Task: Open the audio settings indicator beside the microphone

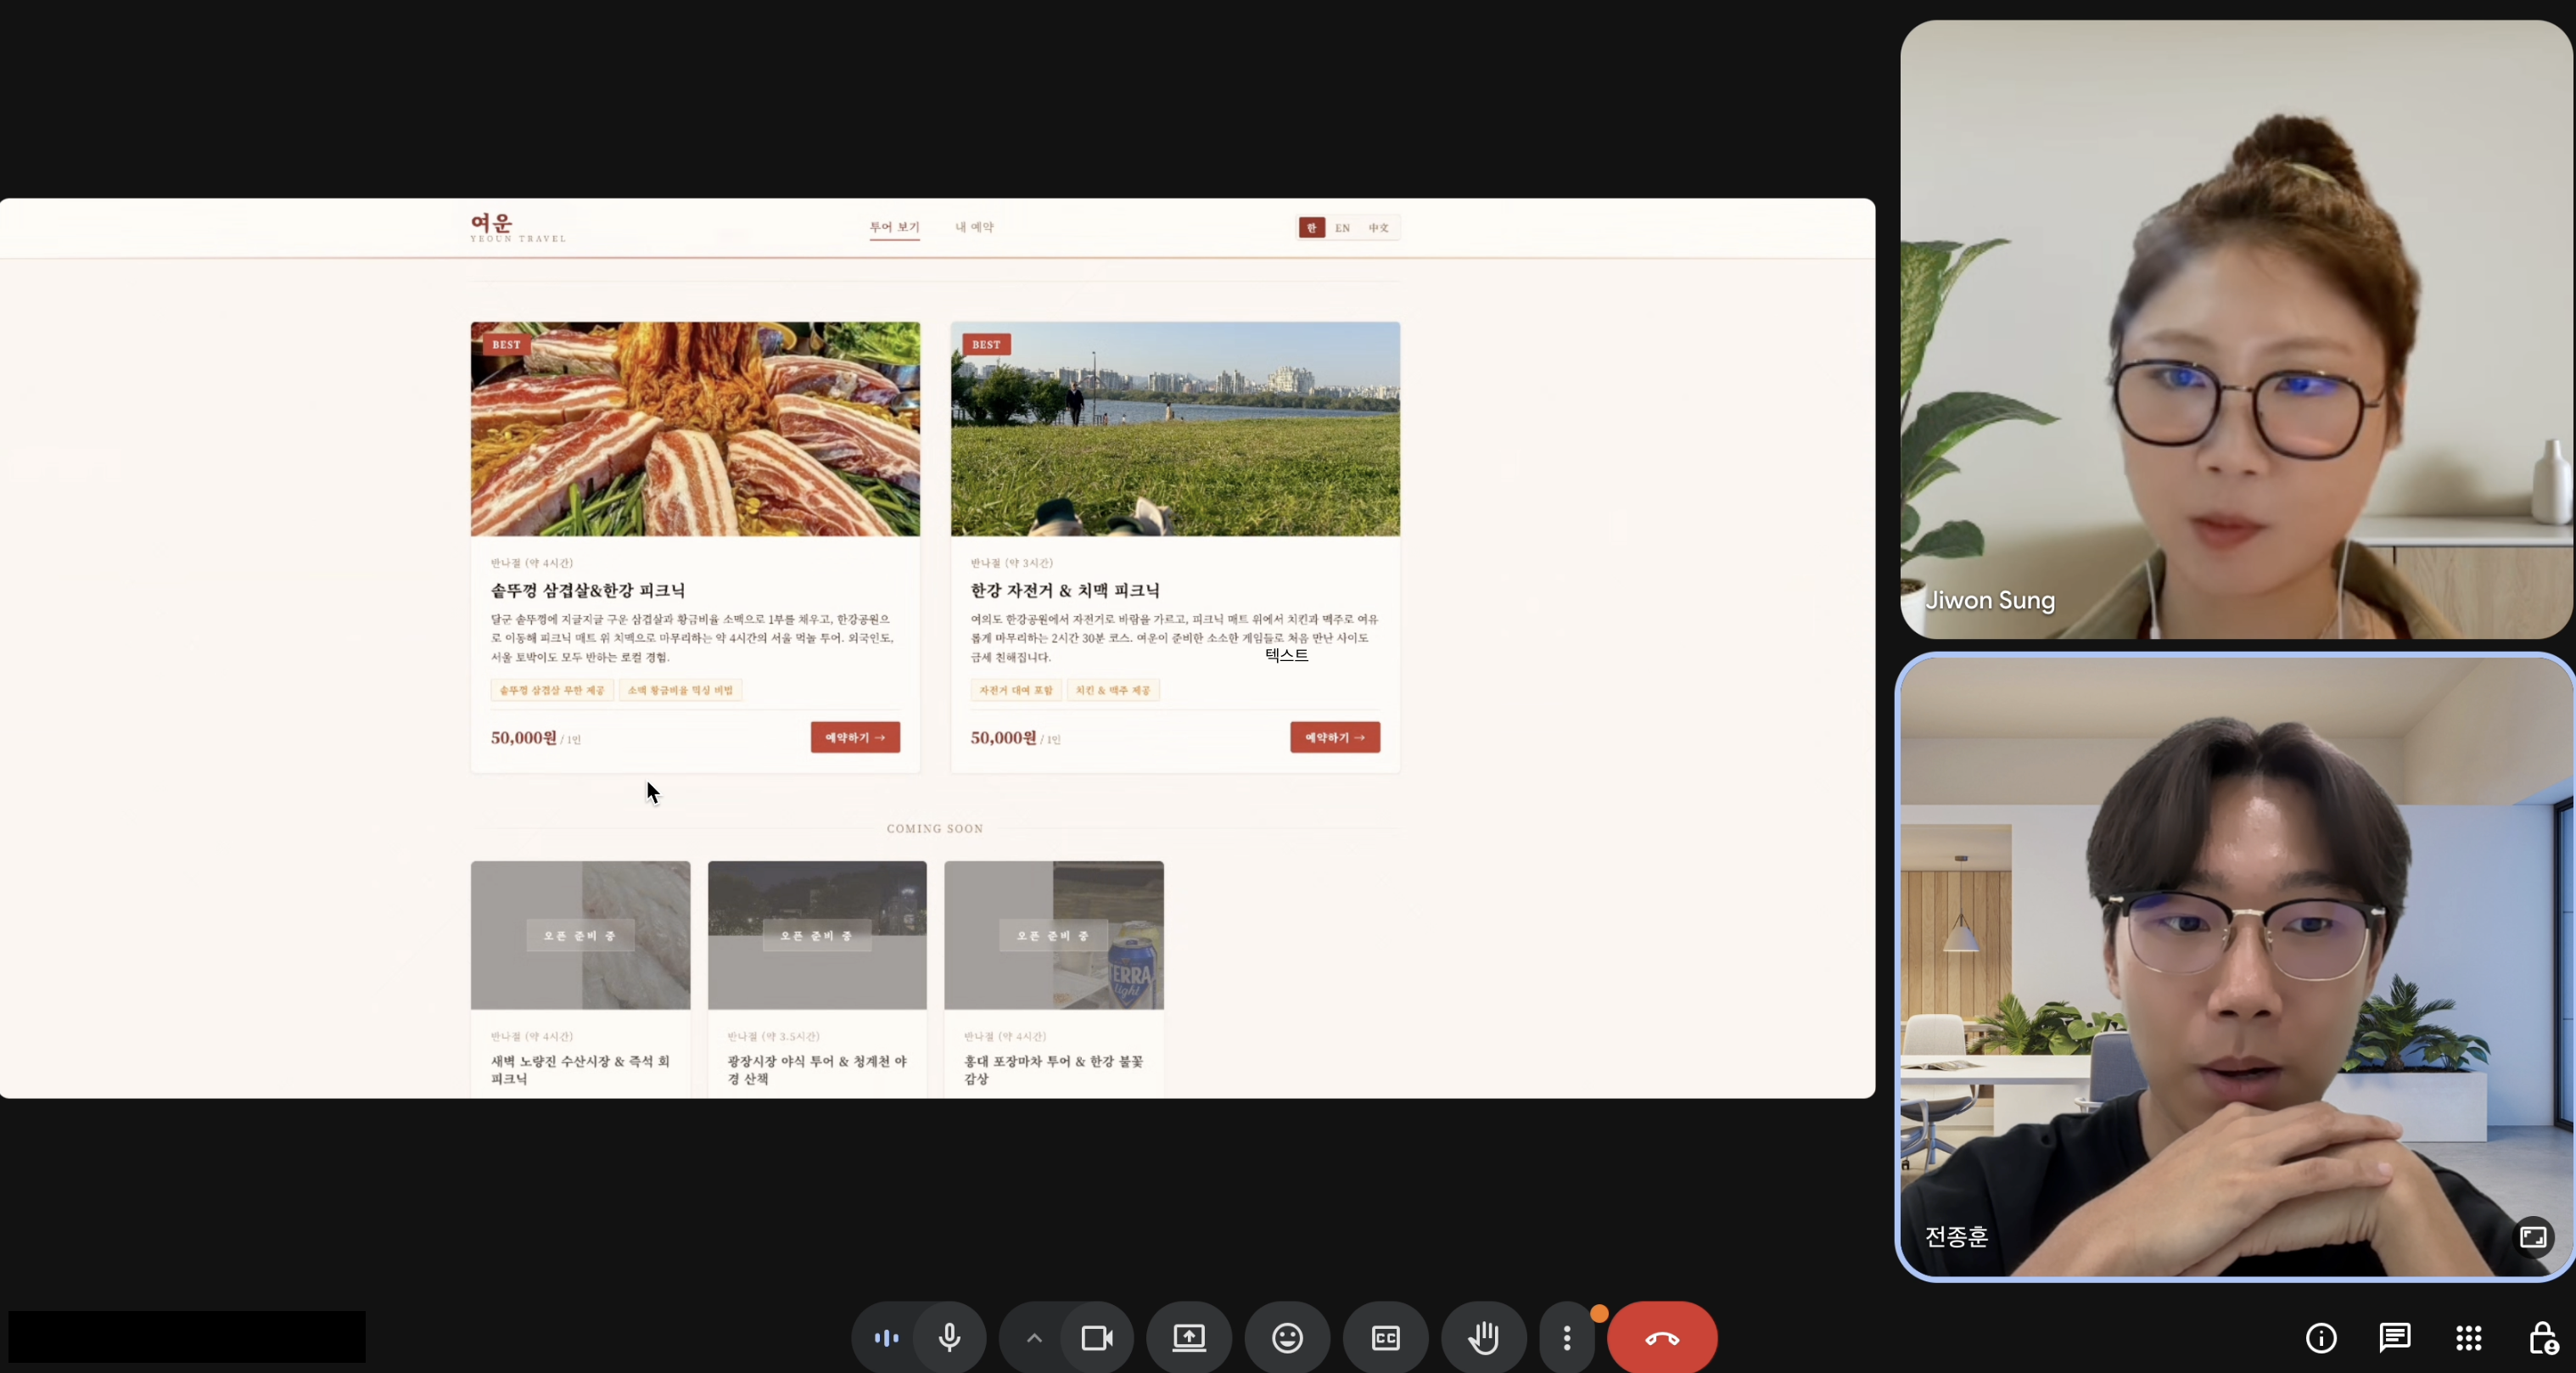Action: pyautogui.click(x=886, y=1338)
